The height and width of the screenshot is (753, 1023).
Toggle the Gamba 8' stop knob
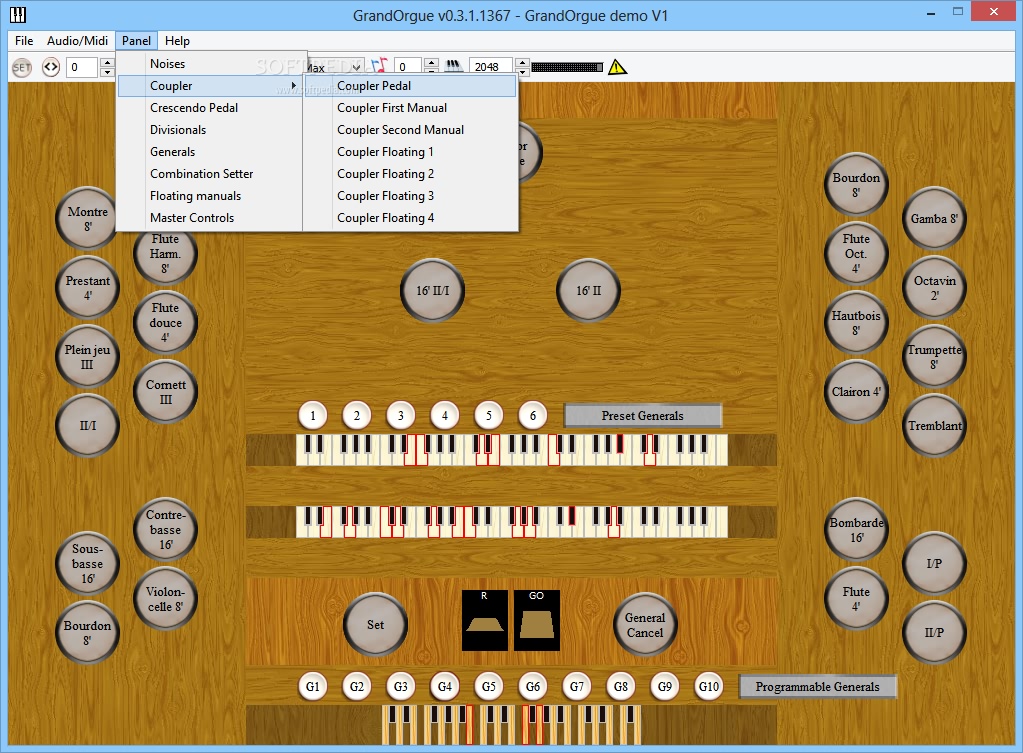point(934,219)
